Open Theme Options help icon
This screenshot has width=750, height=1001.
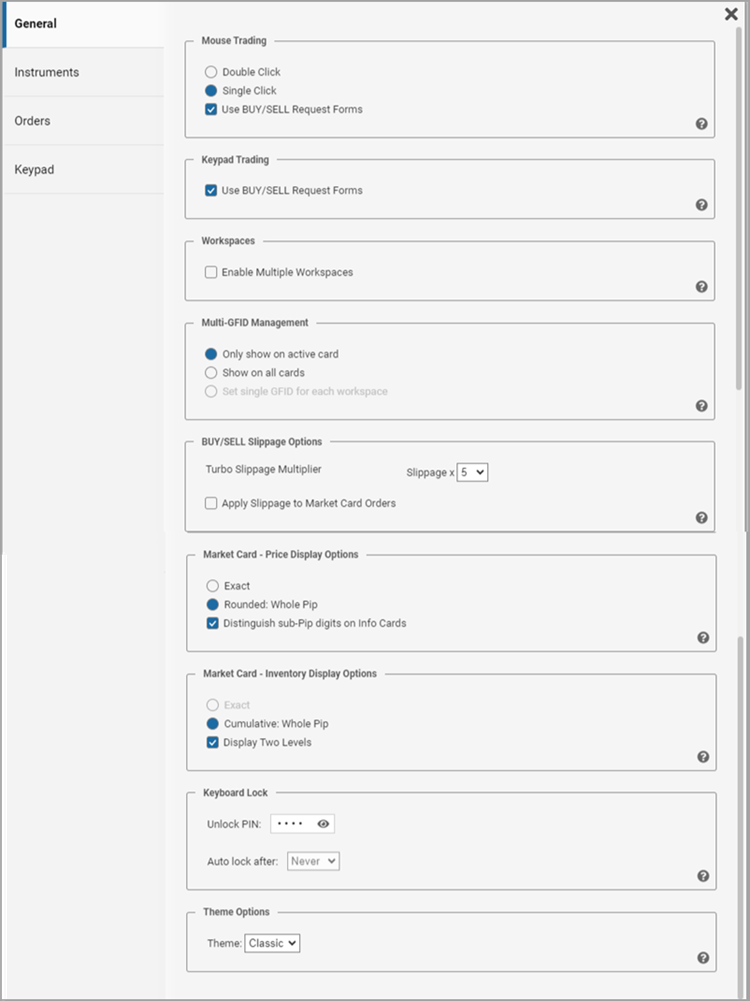click(703, 958)
